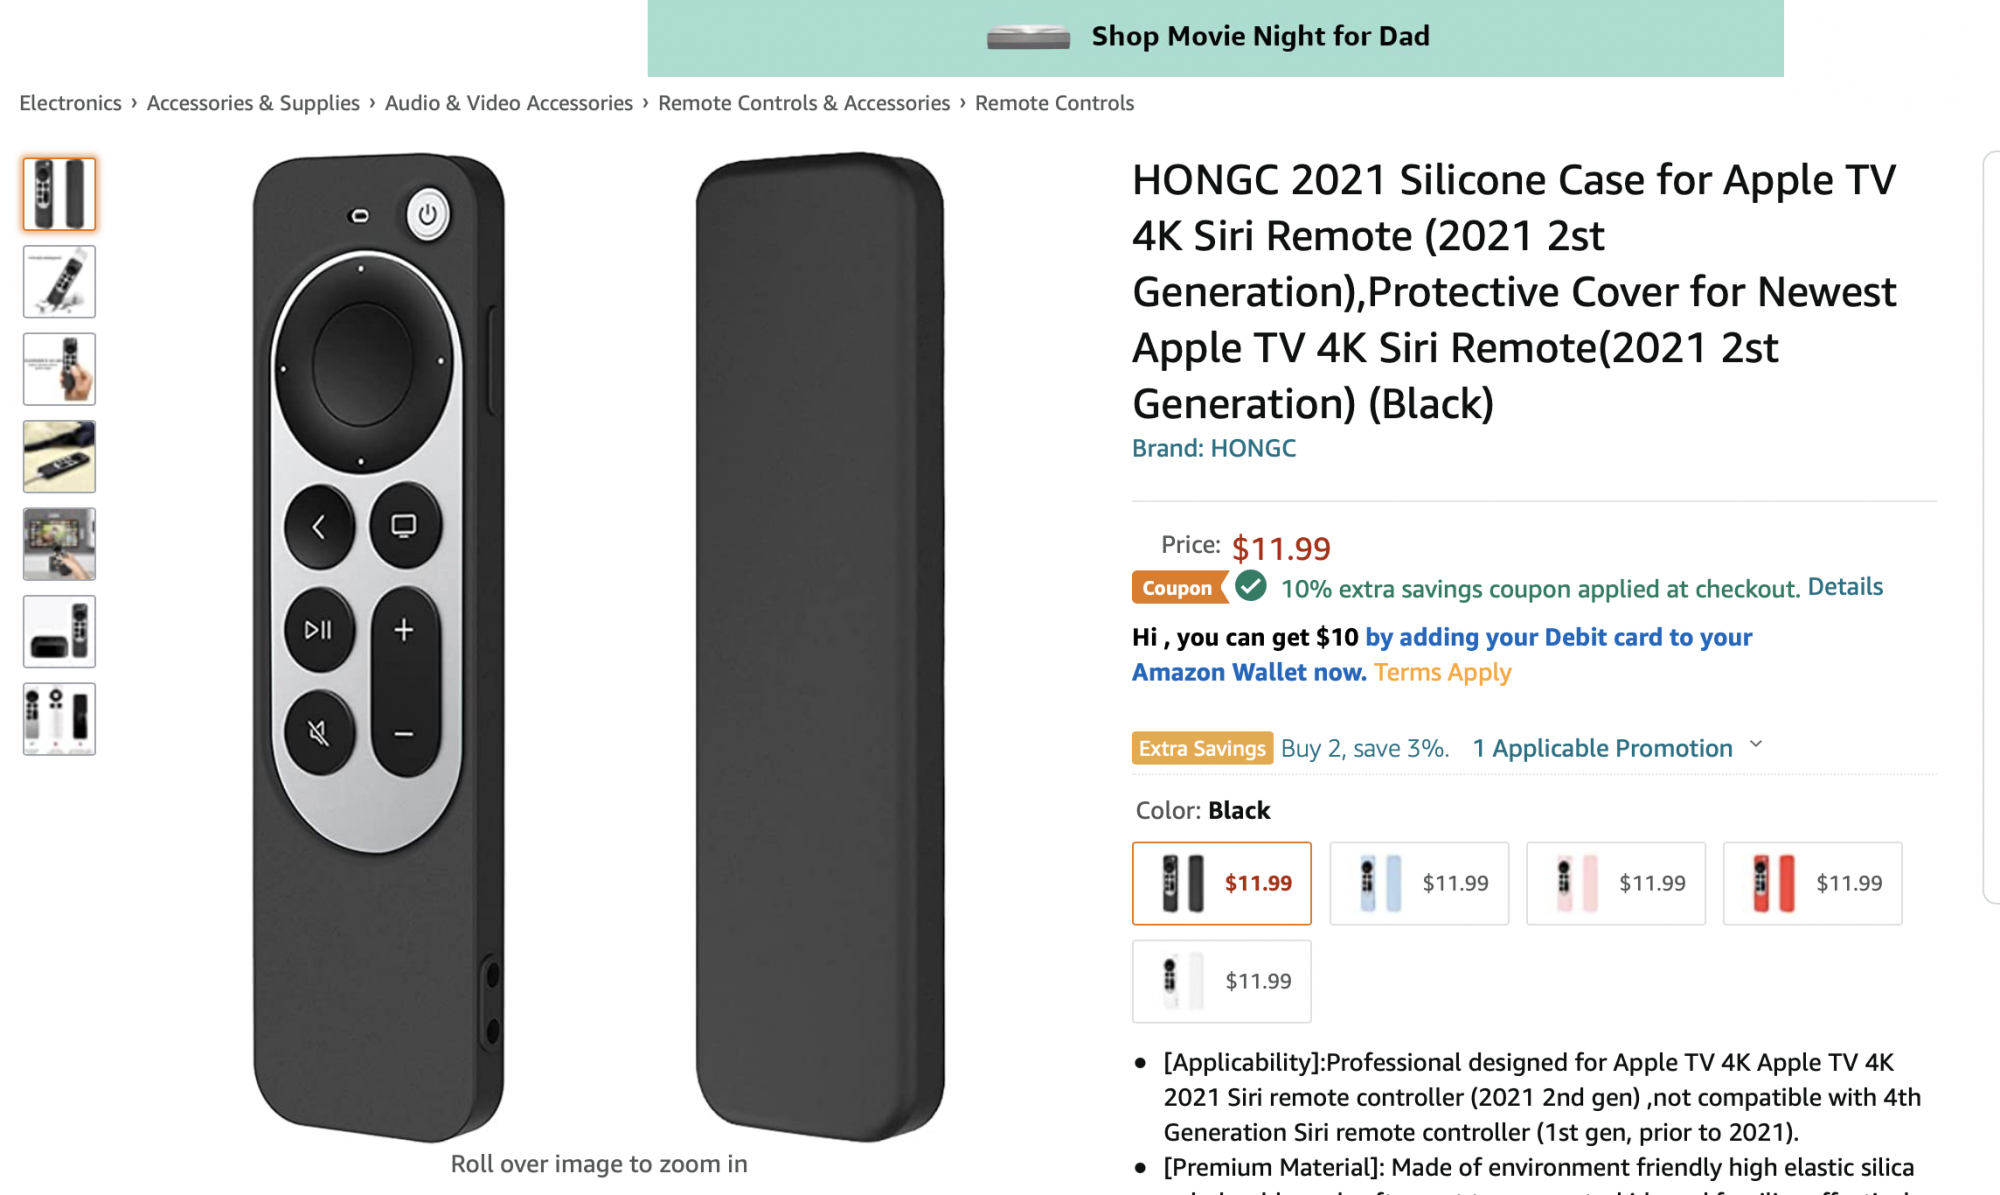The height and width of the screenshot is (1195, 2000).
Task: Expand the 1 Applicable Promotion dropdown
Action: [1617, 748]
